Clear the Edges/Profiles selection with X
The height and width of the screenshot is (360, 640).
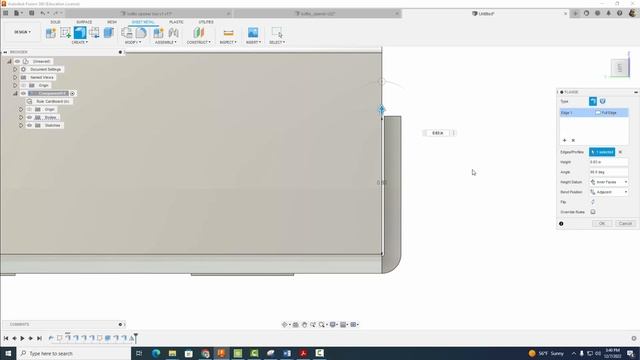(x=620, y=152)
